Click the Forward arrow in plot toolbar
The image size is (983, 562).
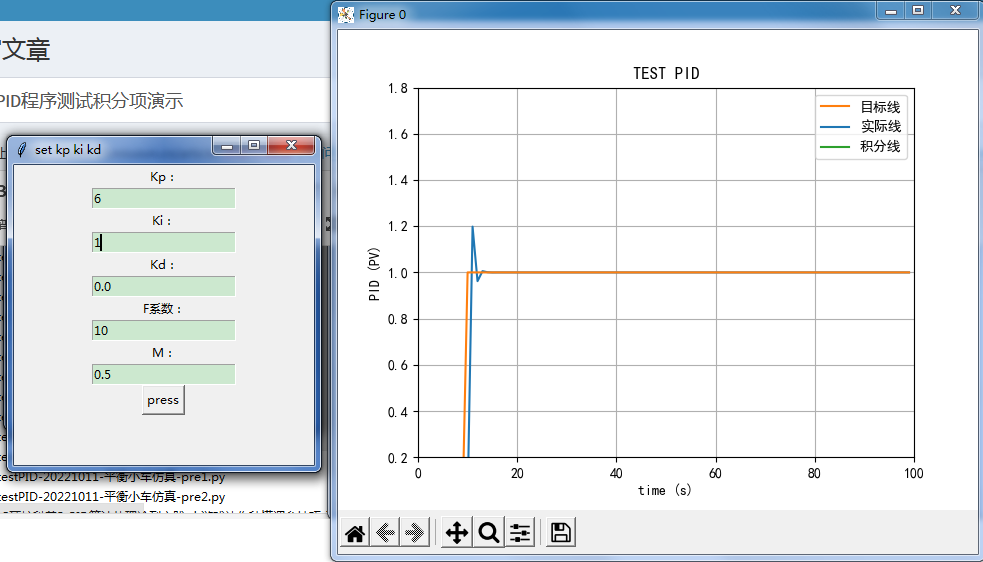tap(415, 533)
